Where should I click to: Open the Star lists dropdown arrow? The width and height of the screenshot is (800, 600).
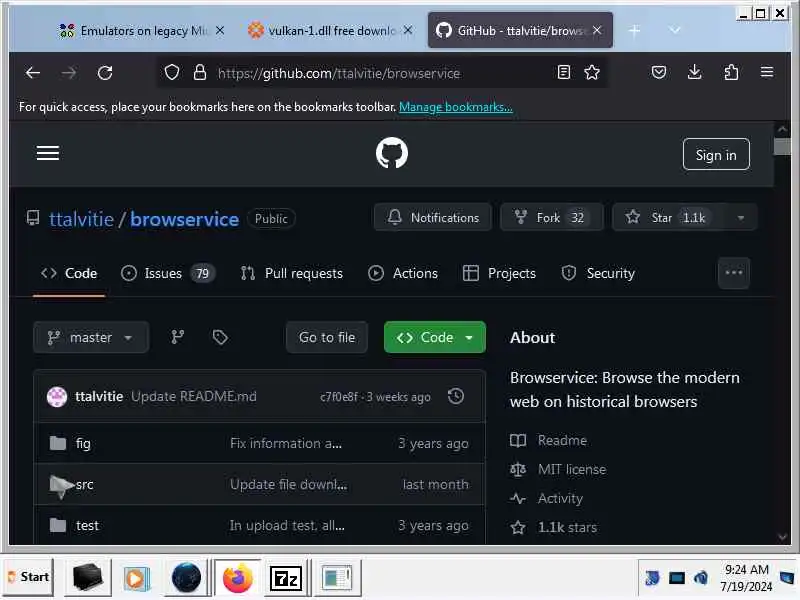click(740, 218)
